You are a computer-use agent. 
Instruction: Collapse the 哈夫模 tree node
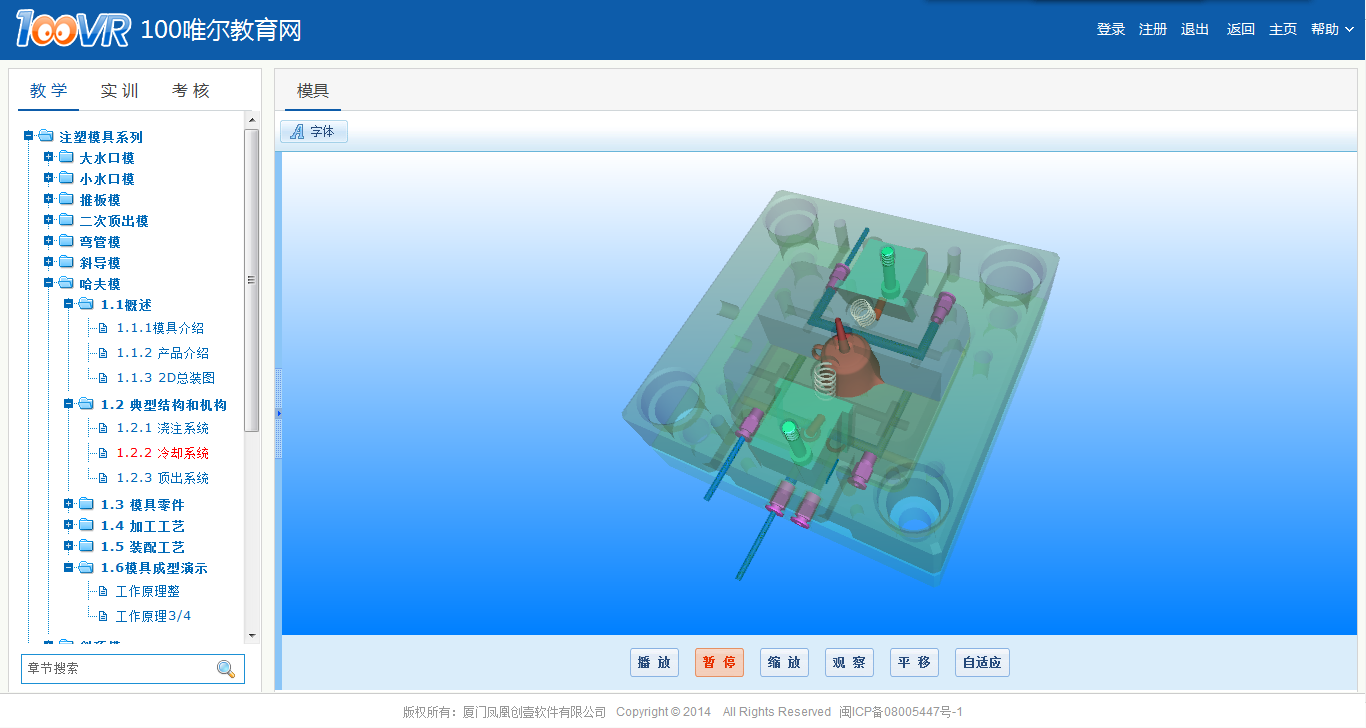(x=48, y=283)
